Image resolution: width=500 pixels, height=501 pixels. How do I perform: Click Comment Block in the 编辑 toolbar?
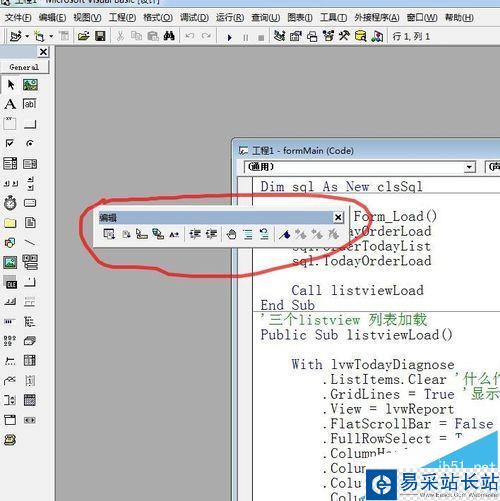[248, 234]
